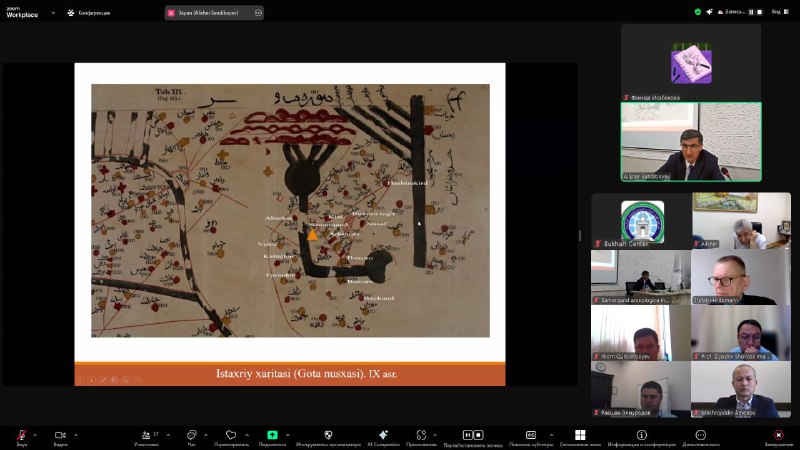The height and width of the screenshot is (450, 800).
Task: Open the ellipsis on the screen share tab
Action: [x=258, y=13]
